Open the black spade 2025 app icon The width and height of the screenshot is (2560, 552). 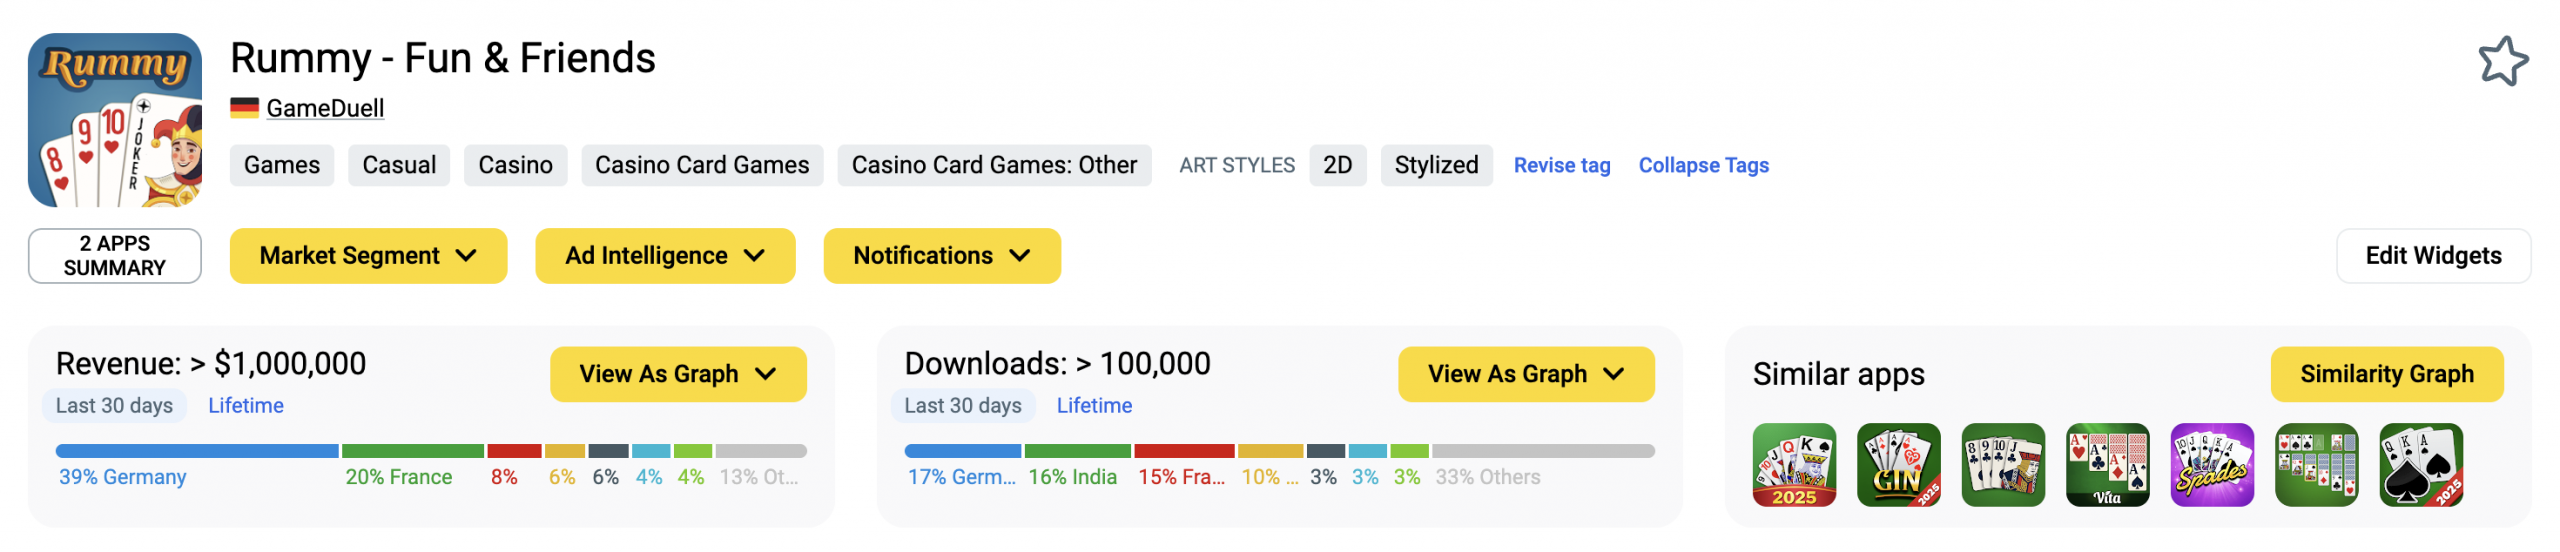(x=2420, y=465)
